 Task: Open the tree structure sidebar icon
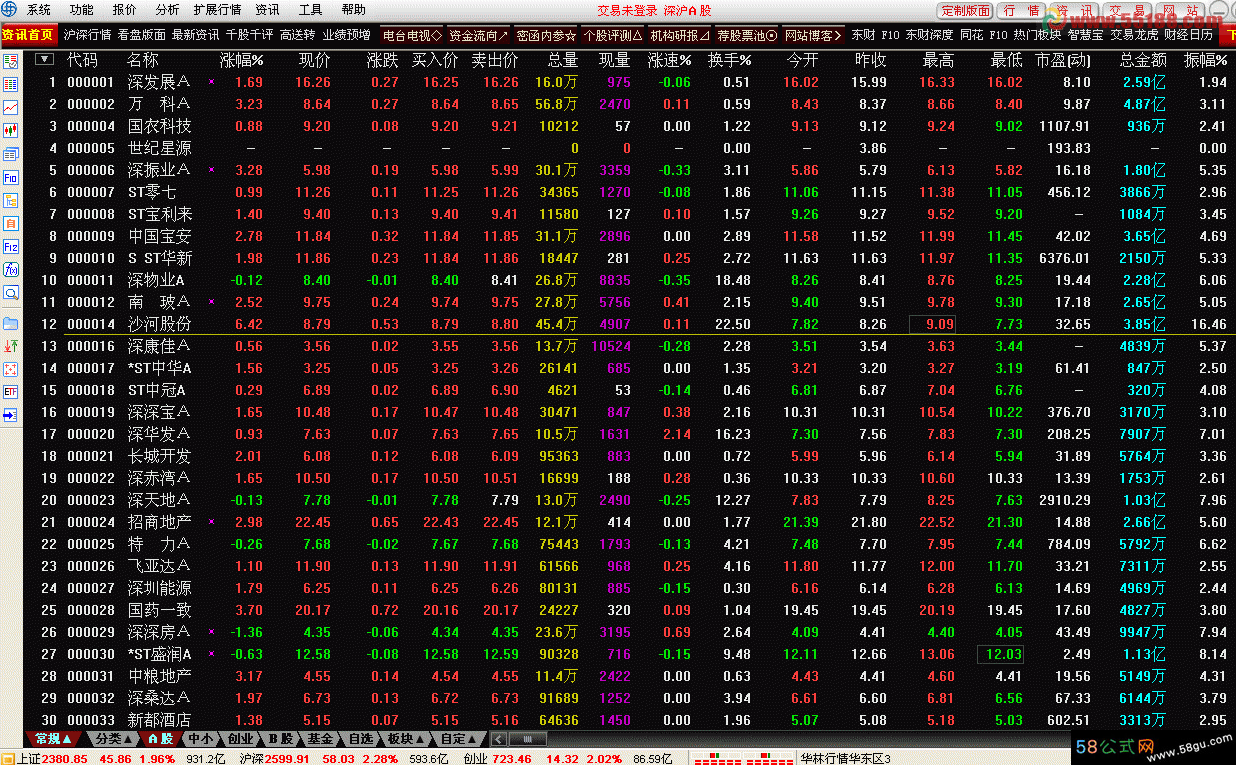pyautogui.click(x=11, y=200)
